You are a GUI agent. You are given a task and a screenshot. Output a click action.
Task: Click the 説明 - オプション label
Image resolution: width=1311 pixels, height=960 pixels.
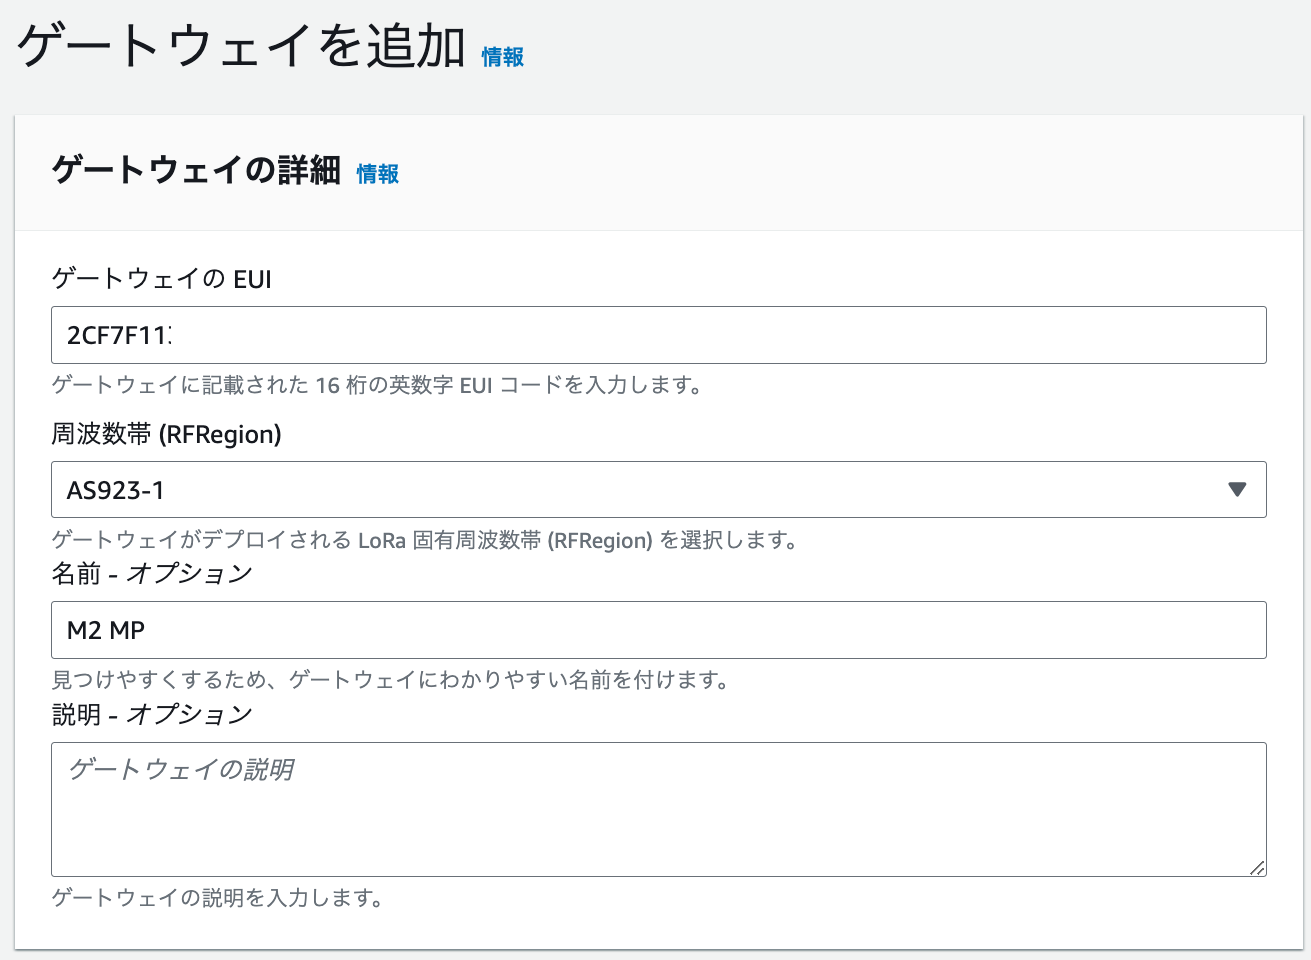(152, 715)
